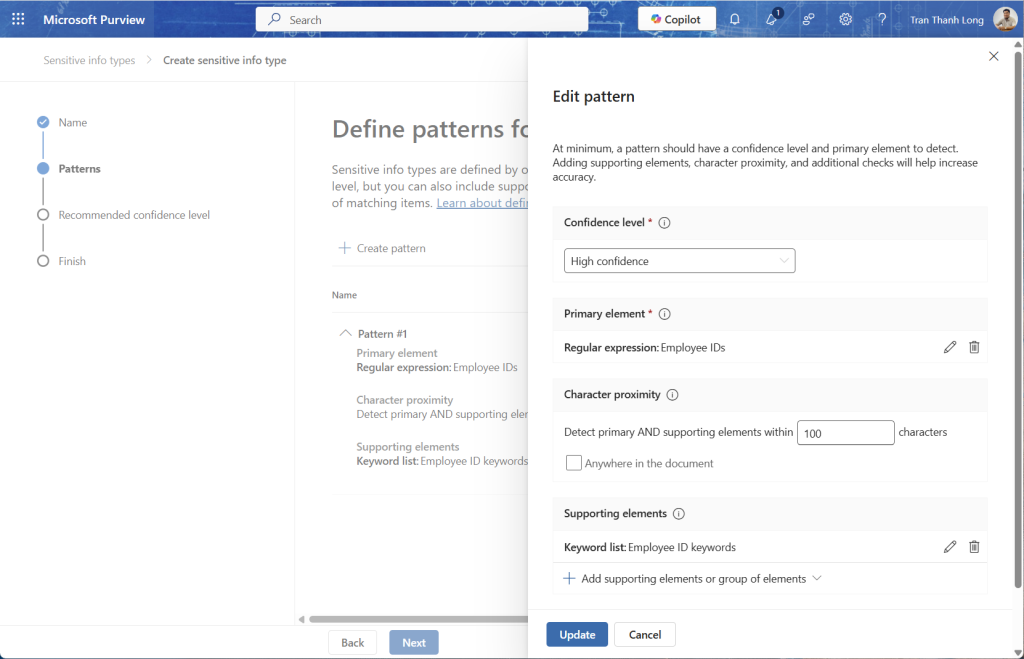Click the character proximity number field
The width and height of the screenshot is (1024, 659).
(845, 433)
